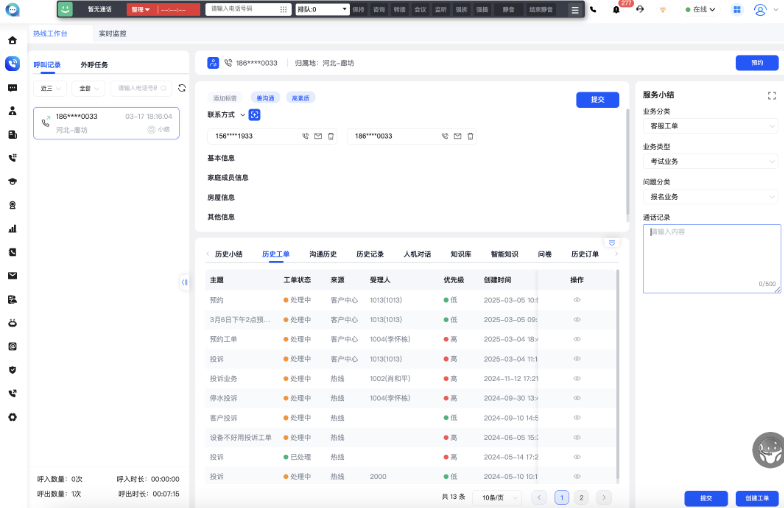Viewport: 784px width, 508px height.
Task: View details of the 客户投诉 row
Action: (x=577, y=418)
